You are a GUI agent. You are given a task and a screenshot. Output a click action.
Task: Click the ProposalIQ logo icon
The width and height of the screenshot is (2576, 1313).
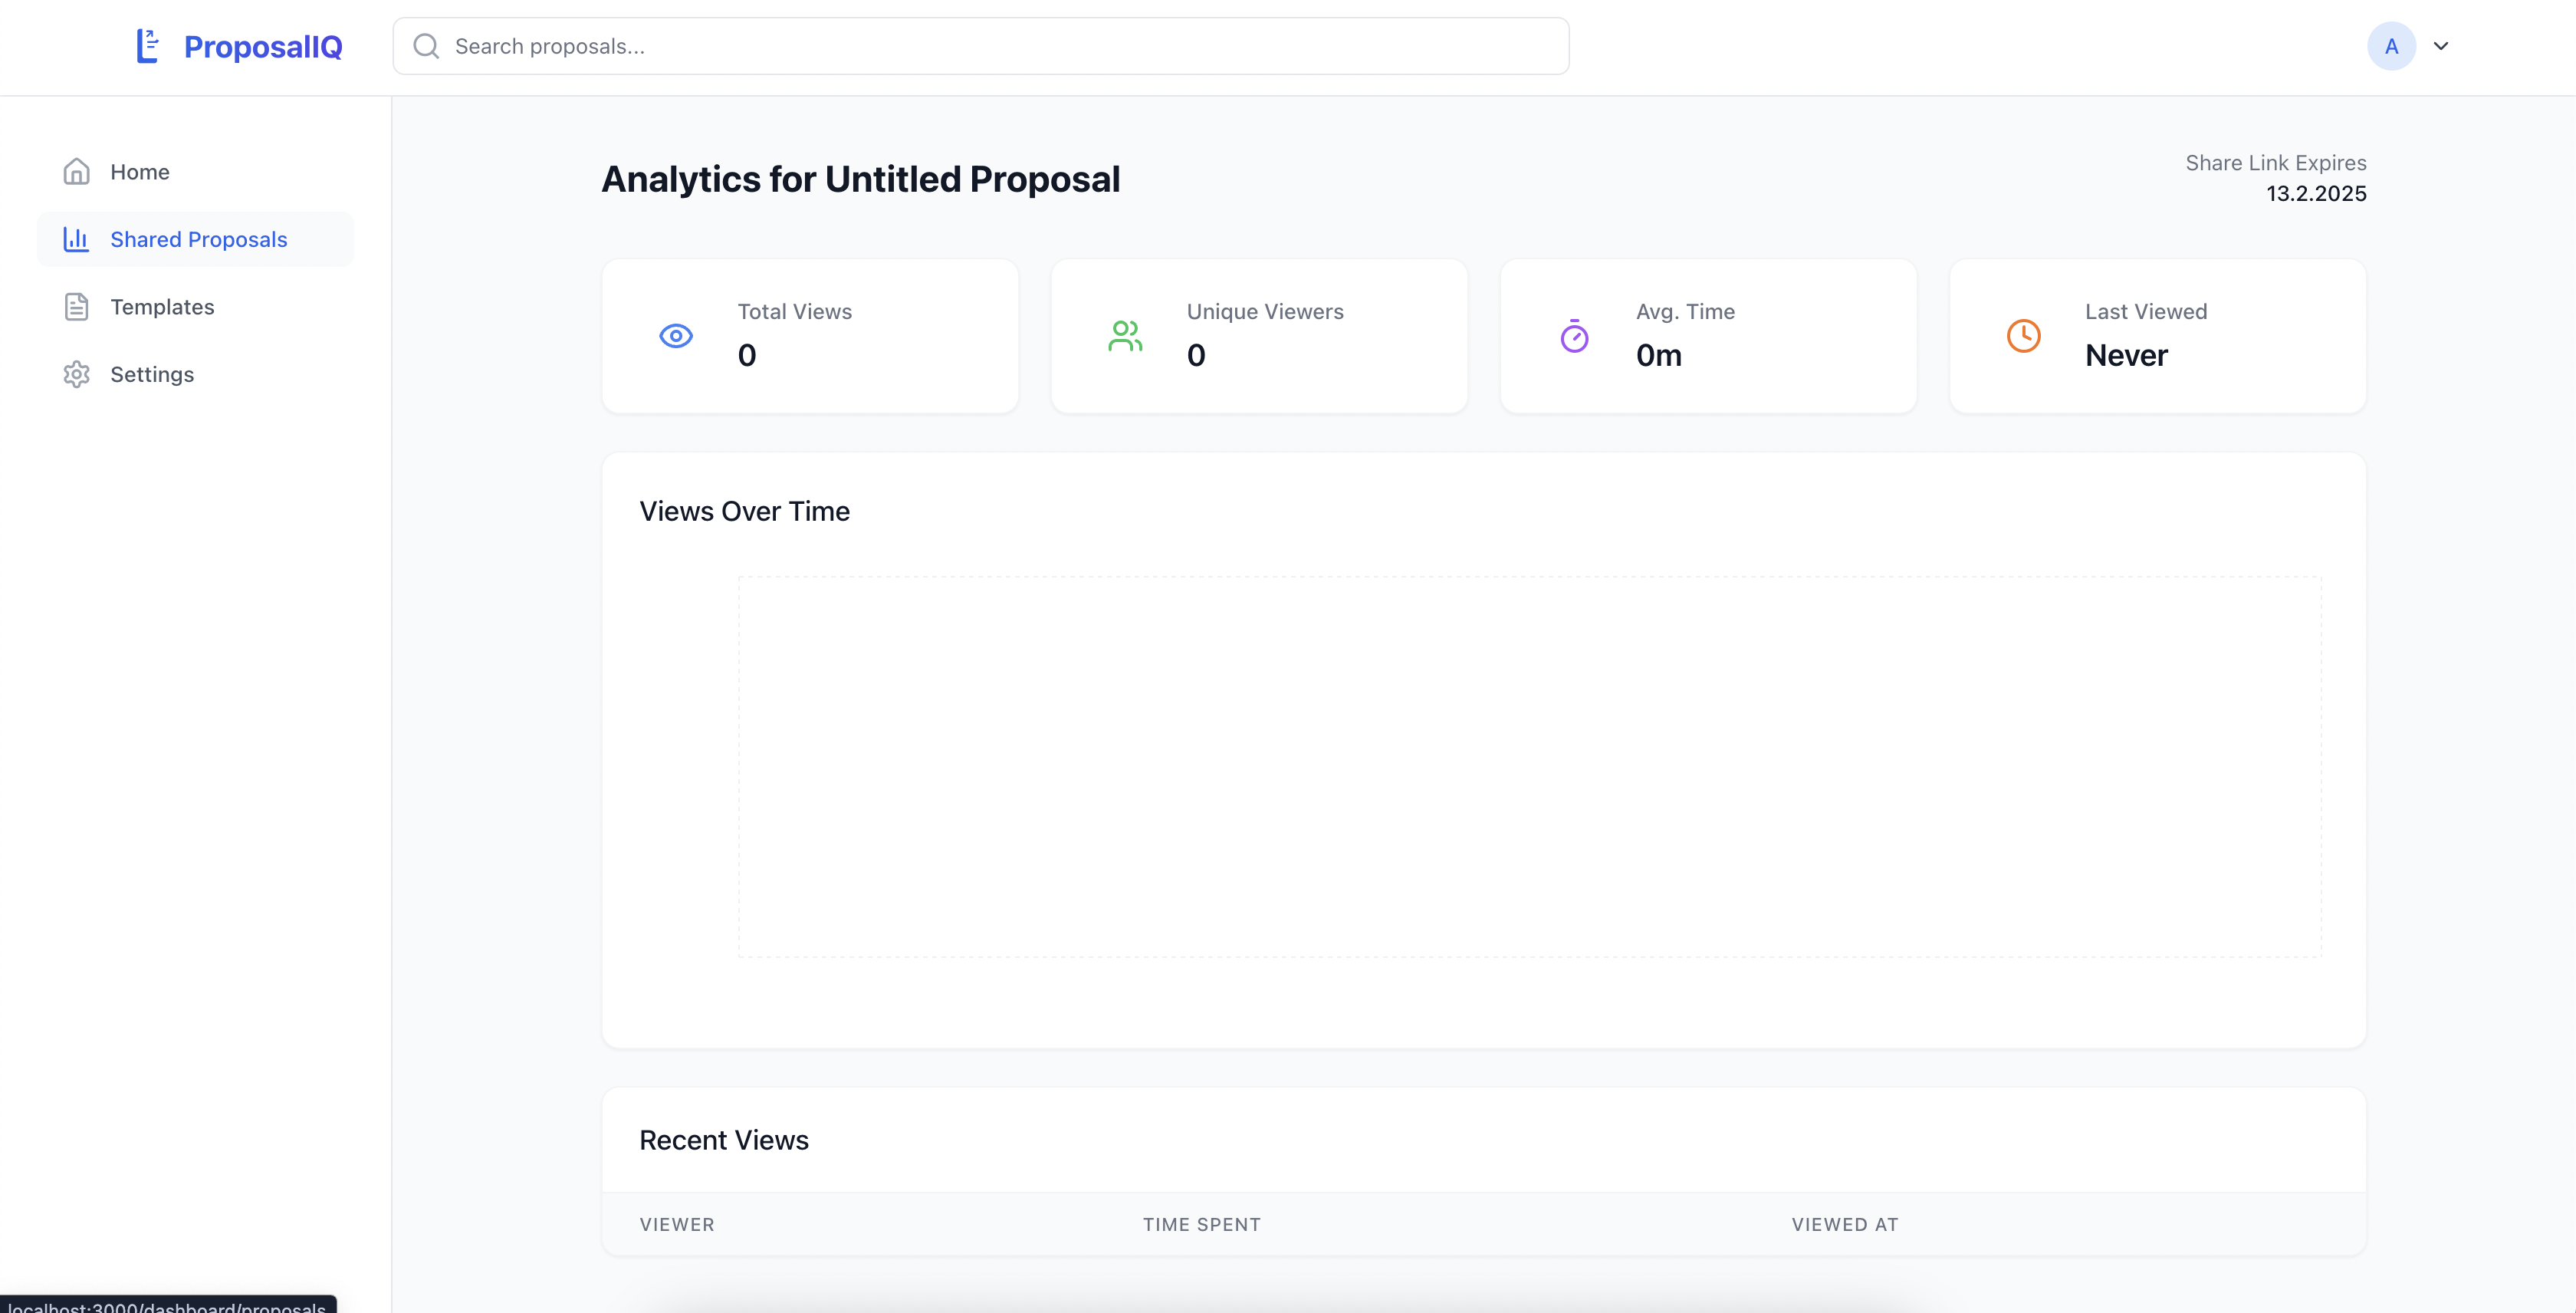pyautogui.click(x=148, y=46)
